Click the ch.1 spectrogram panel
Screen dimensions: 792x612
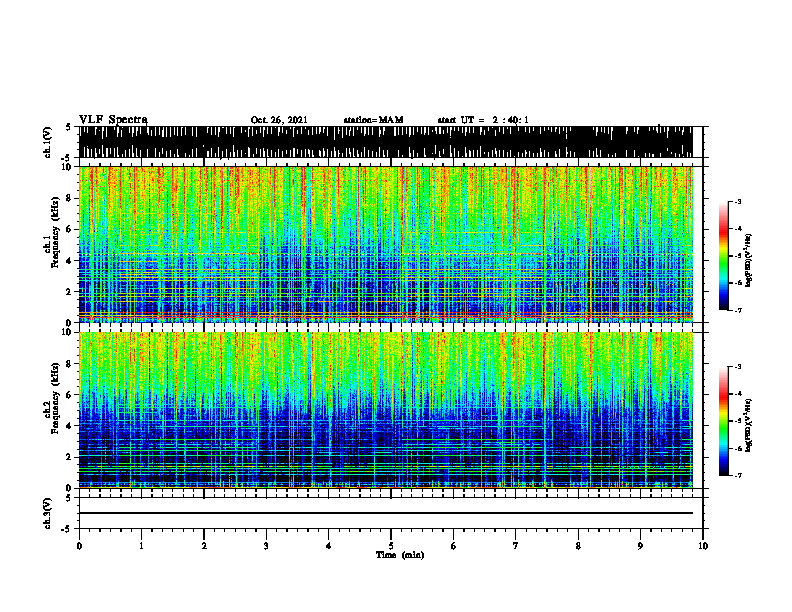386,244
